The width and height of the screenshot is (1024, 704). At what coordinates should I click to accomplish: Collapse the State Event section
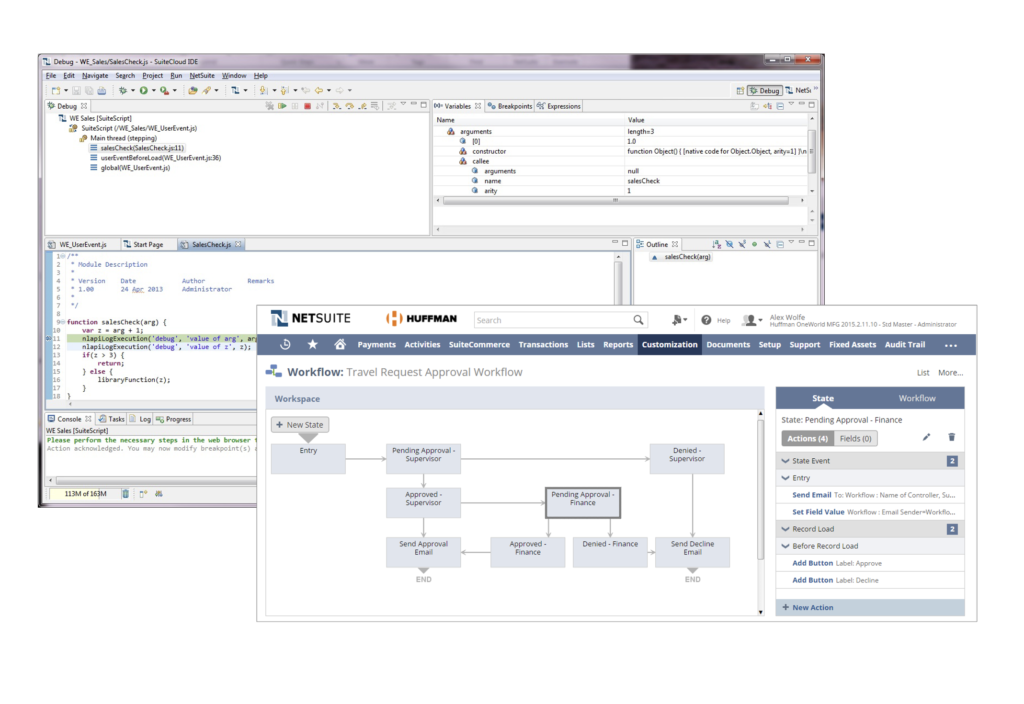pos(786,461)
